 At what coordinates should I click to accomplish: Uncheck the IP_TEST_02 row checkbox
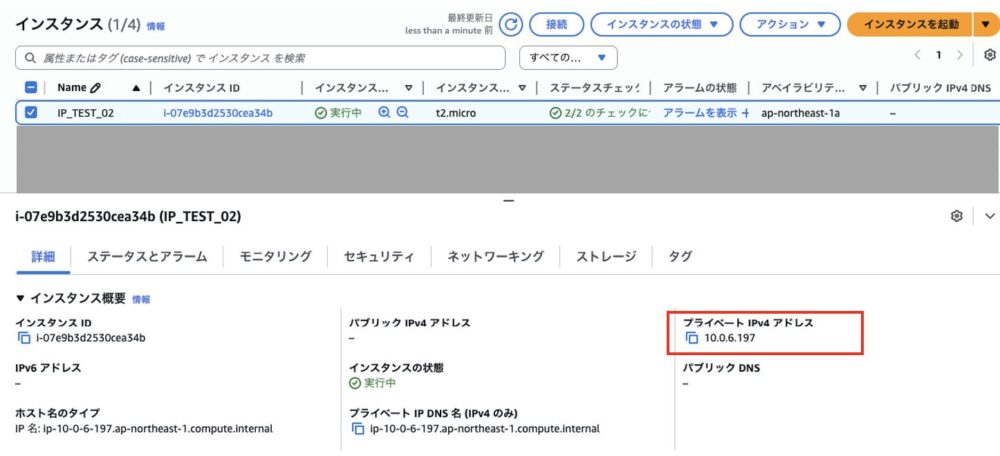point(31,113)
